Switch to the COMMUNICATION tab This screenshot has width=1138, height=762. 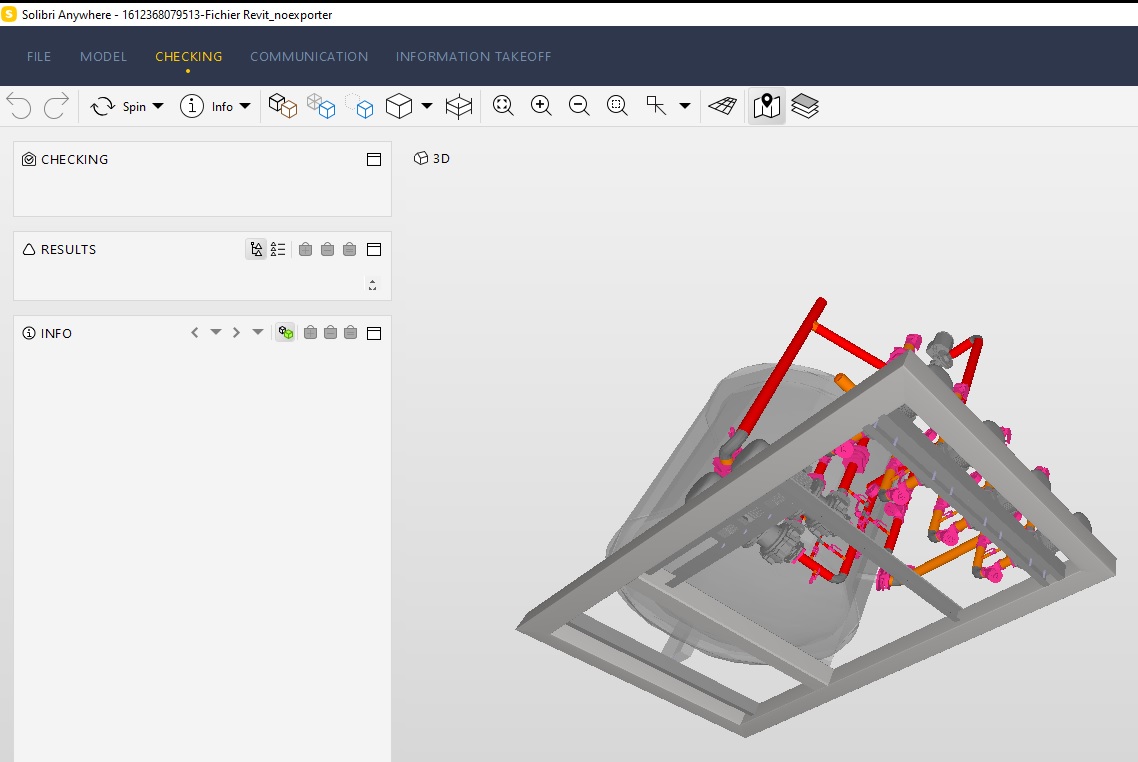click(309, 57)
